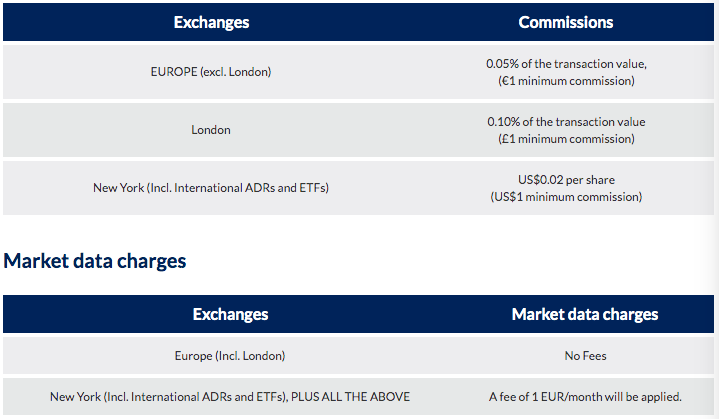The height and width of the screenshot is (419, 719).
Task: Click the US$0.02 per share text
Action: [x=566, y=180]
